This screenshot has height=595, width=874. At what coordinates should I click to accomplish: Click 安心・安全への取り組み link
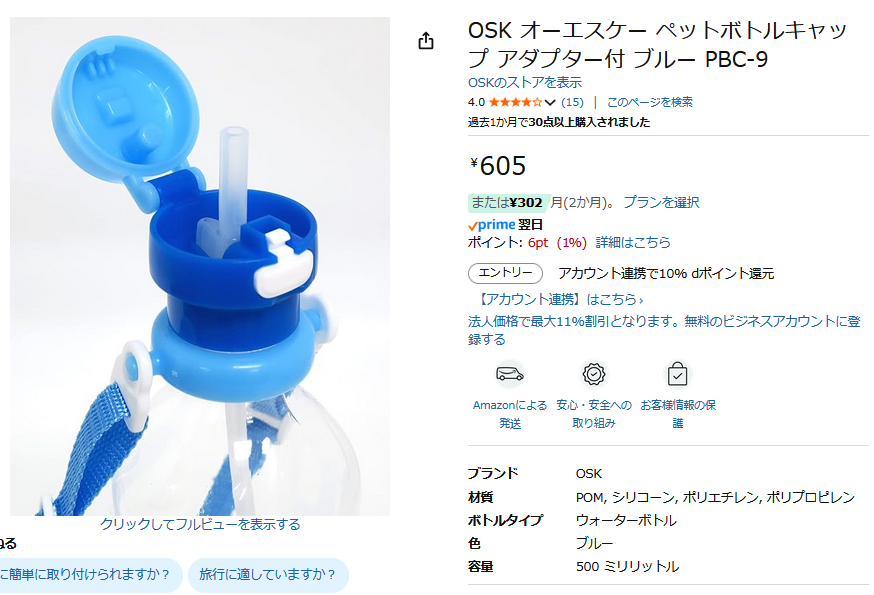594,414
